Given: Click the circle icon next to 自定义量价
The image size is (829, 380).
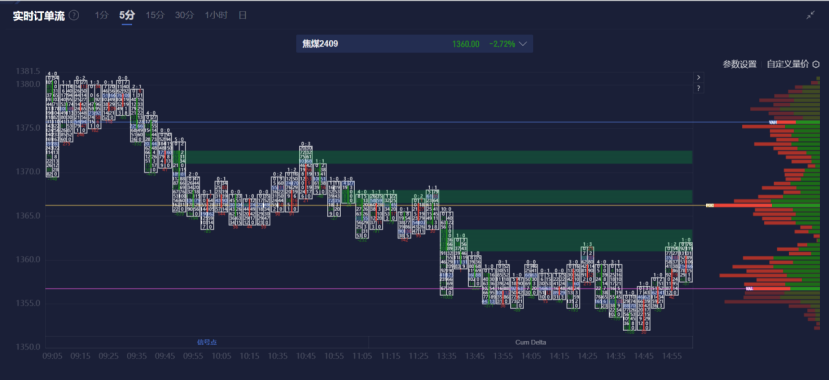Looking at the screenshot, I should point(815,64).
